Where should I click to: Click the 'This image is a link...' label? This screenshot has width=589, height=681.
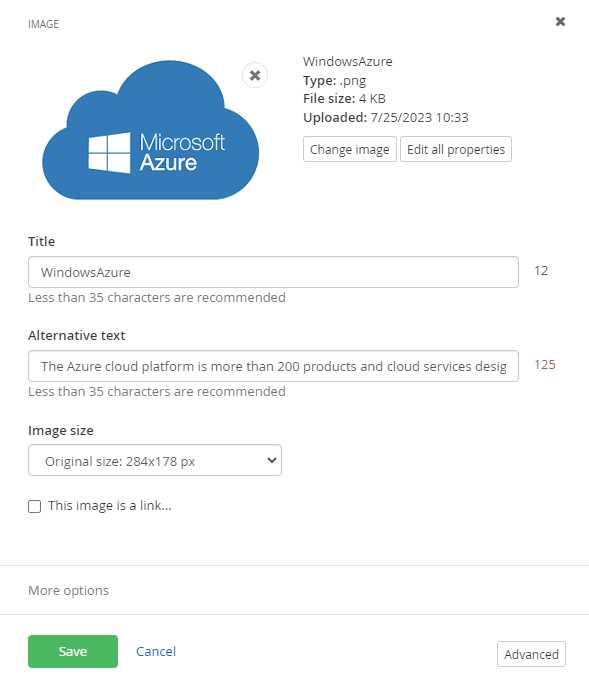tap(110, 506)
